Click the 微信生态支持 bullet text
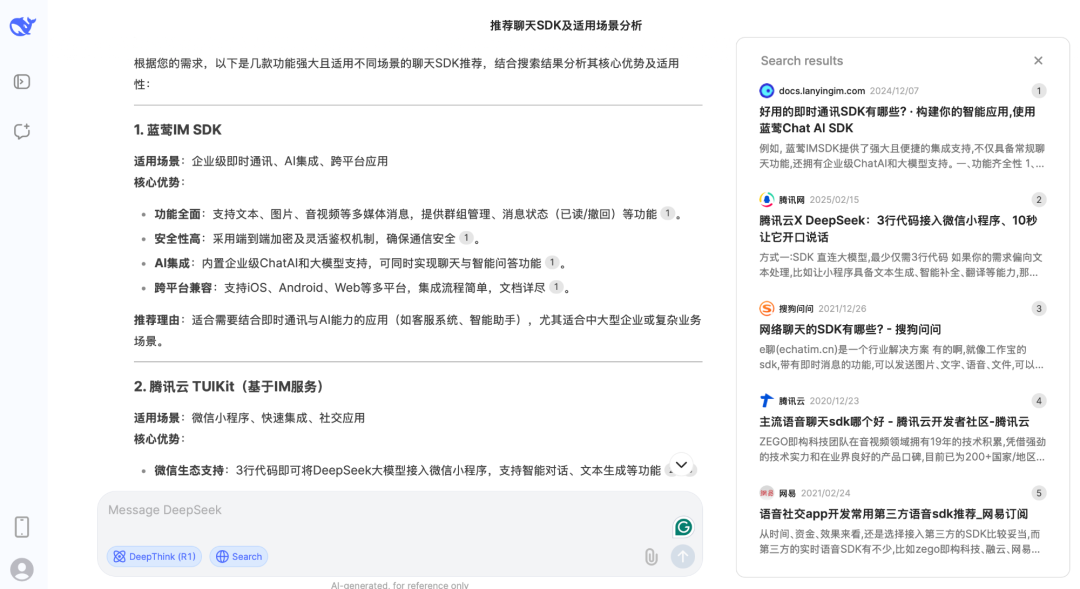This screenshot has width=1080, height=589. (407, 471)
